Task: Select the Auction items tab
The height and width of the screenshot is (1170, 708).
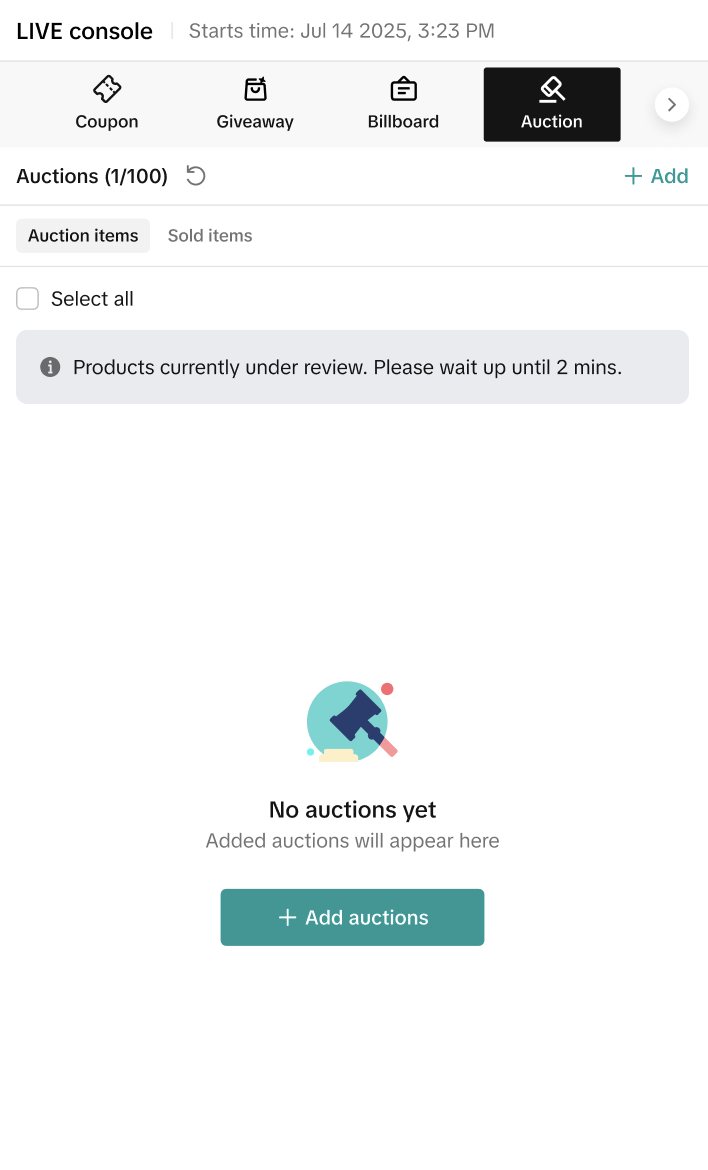Action: click(83, 236)
